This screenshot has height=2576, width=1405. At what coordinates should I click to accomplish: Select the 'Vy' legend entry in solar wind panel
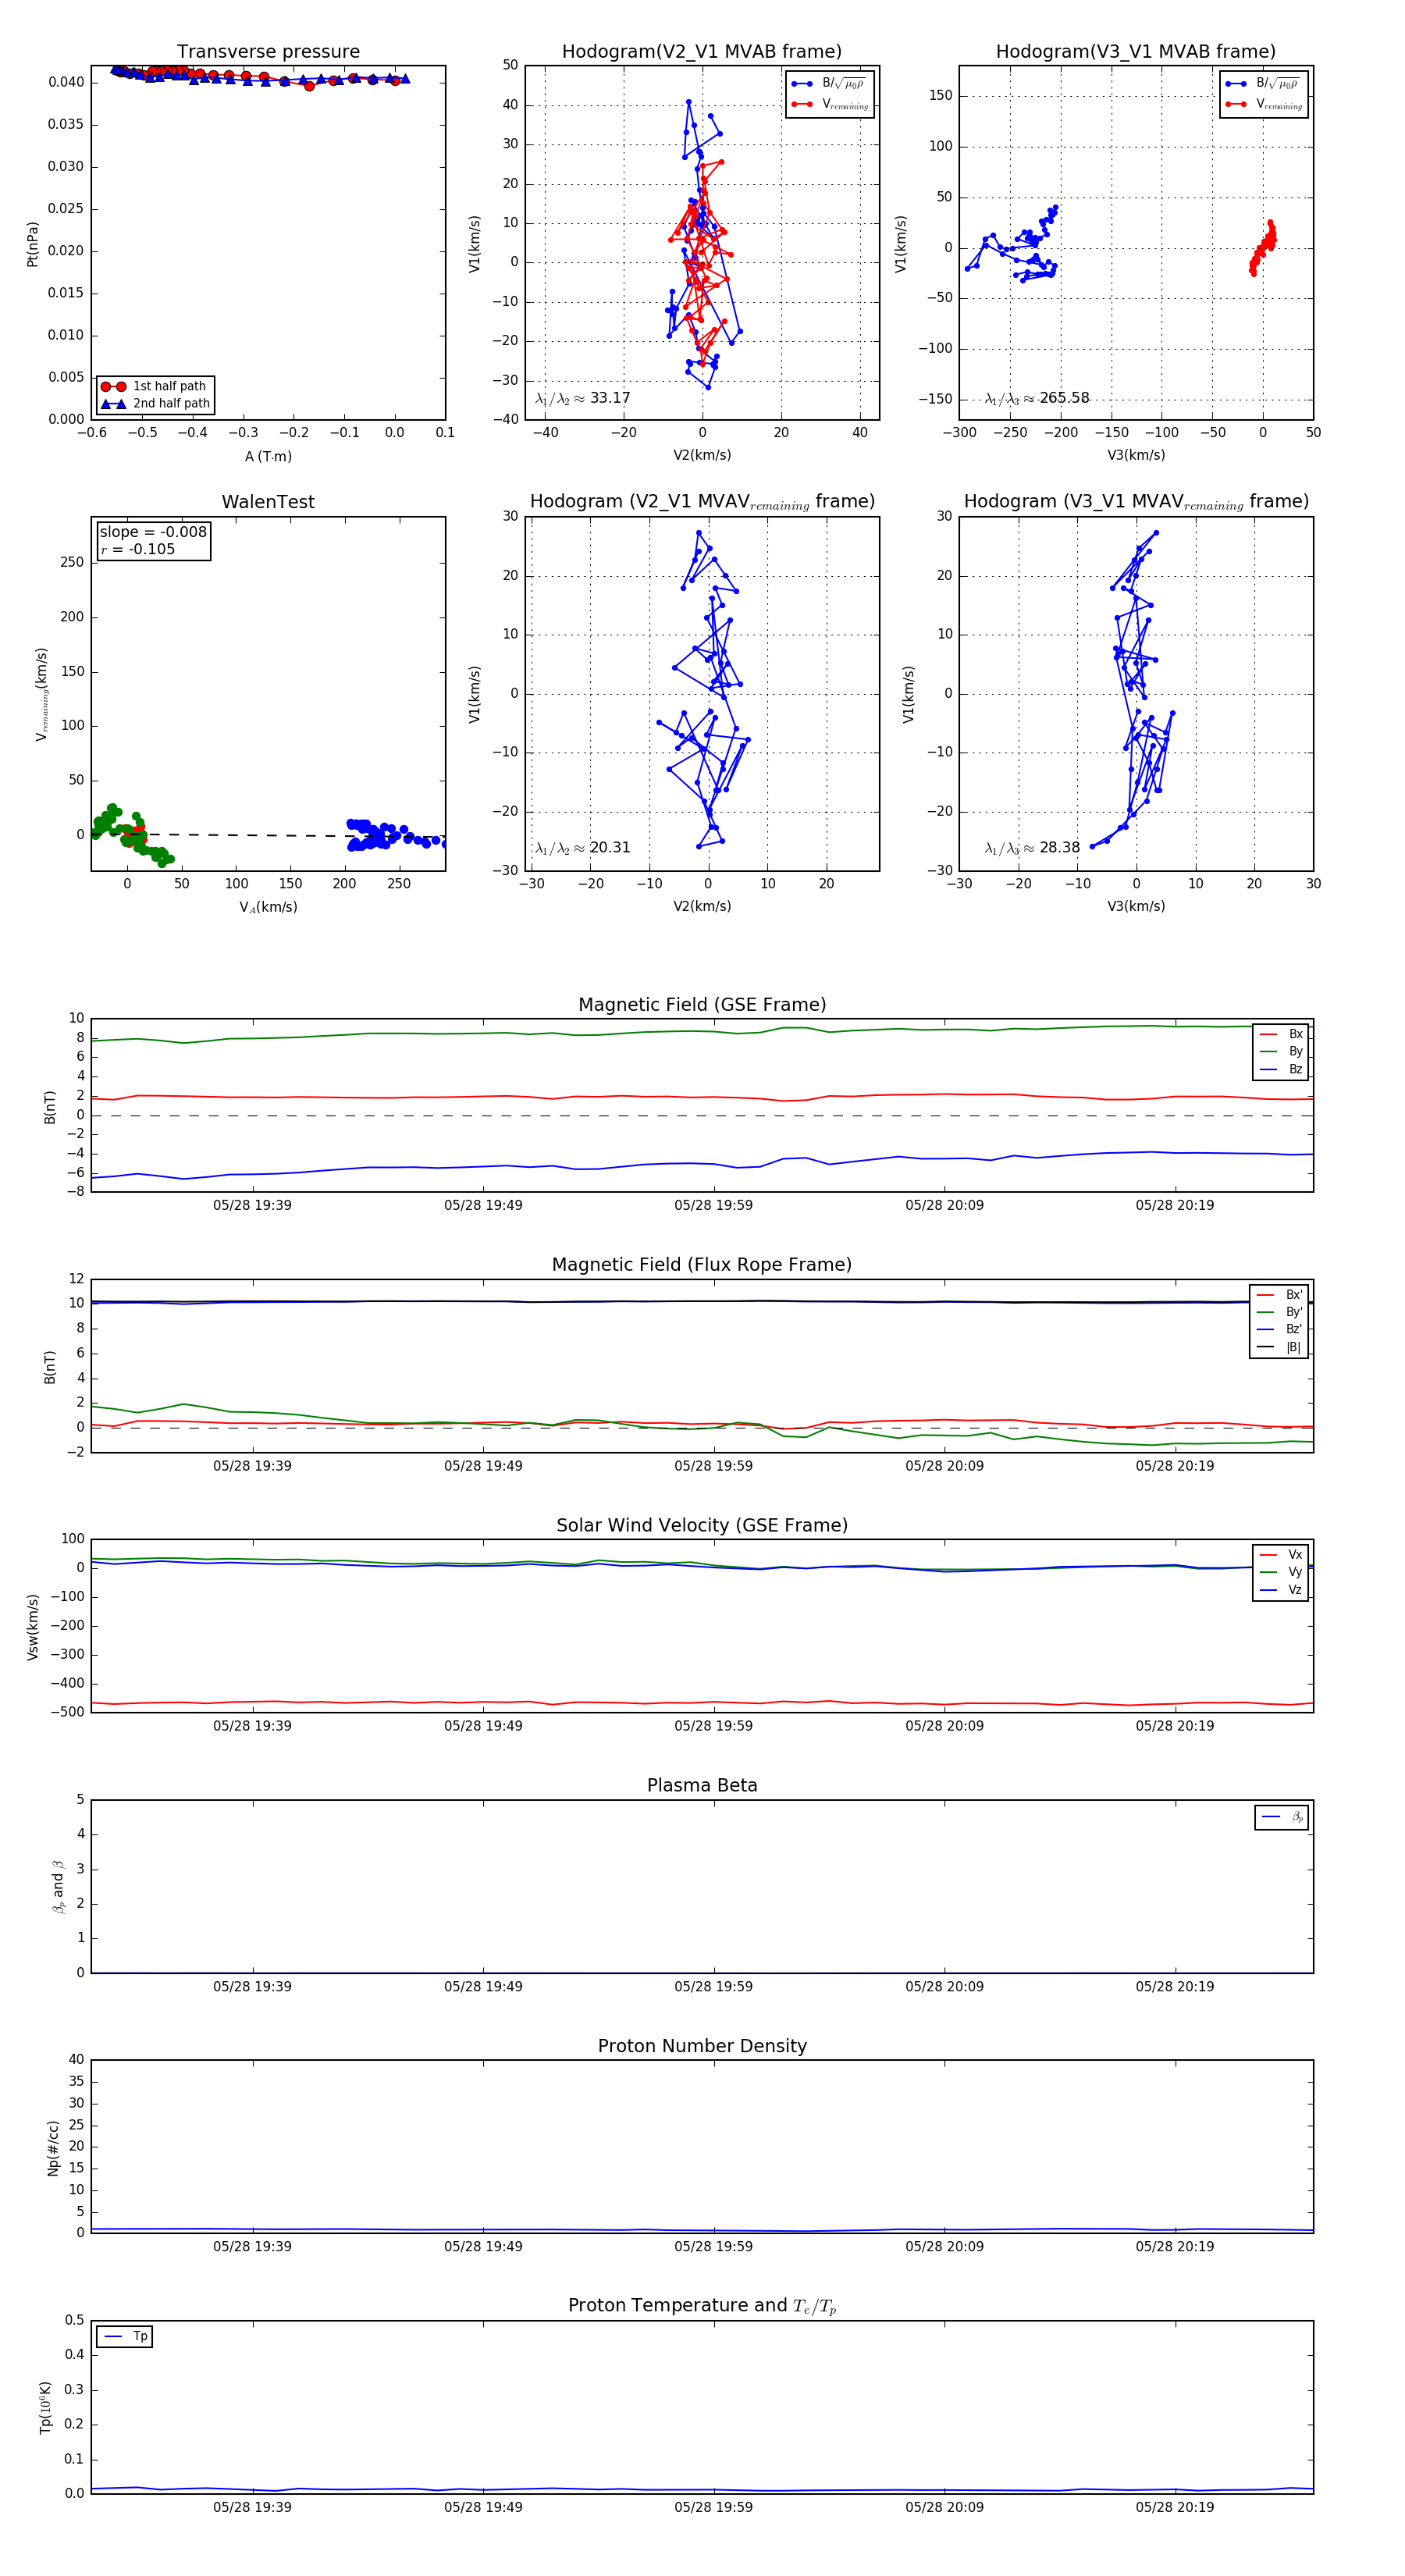(x=1281, y=1572)
